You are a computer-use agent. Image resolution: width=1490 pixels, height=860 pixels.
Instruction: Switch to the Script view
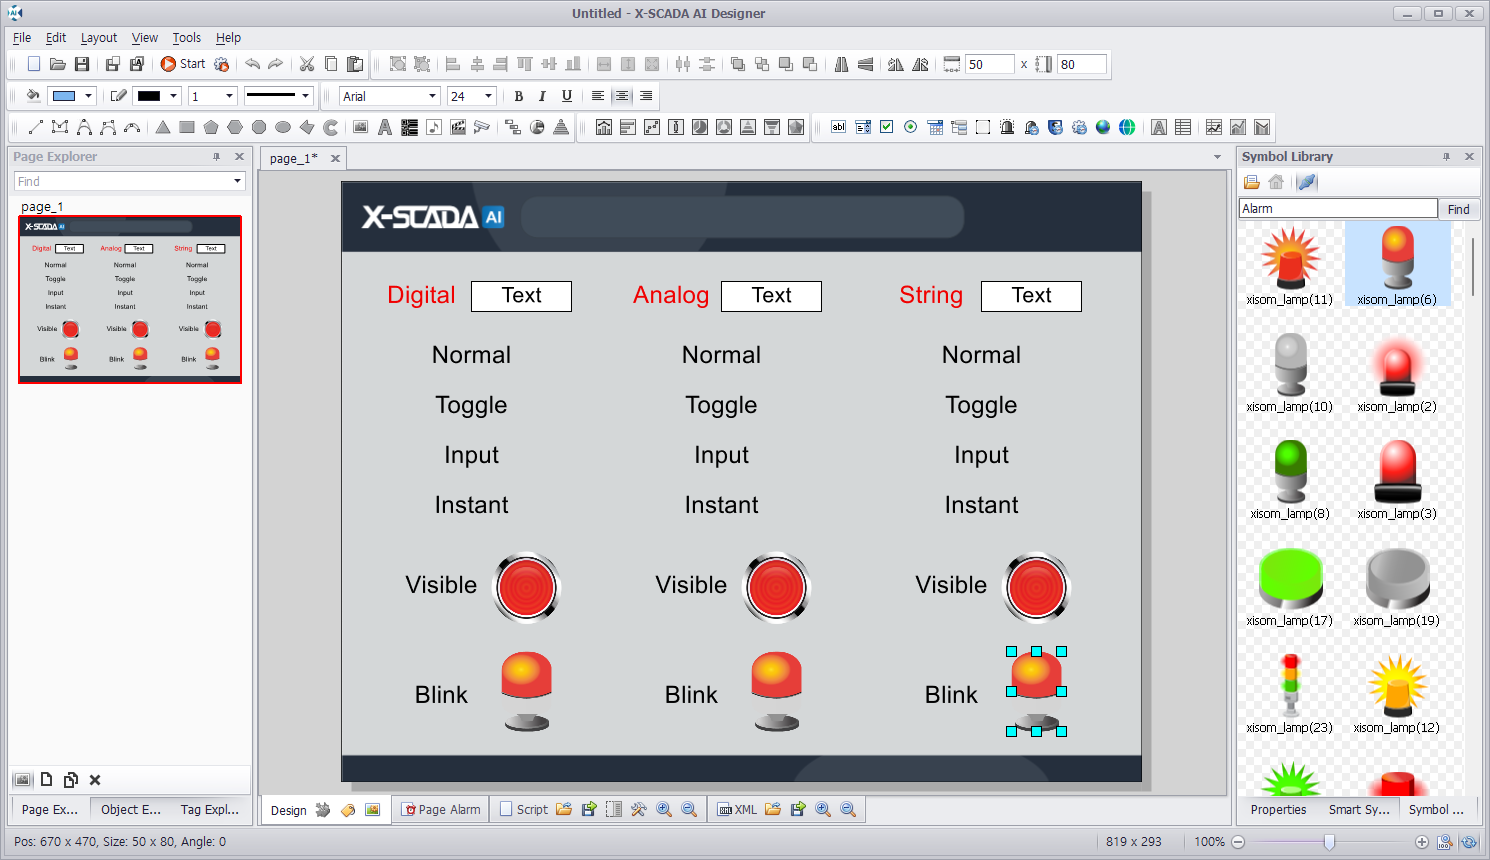[524, 810]
